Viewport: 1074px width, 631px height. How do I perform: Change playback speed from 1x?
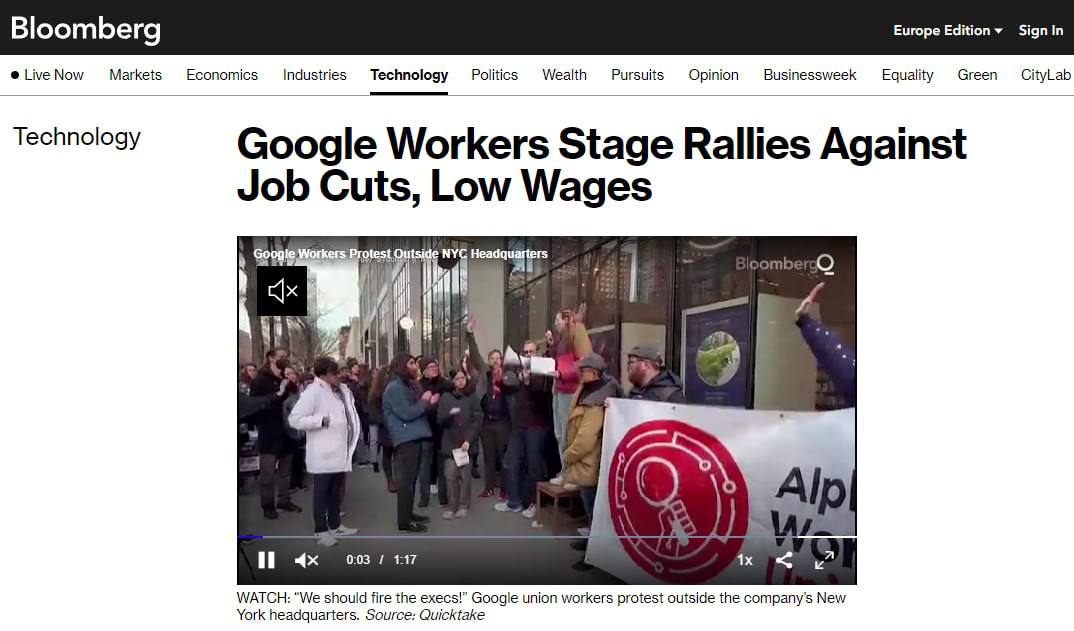pyautogui.click(x=745, y=560)
